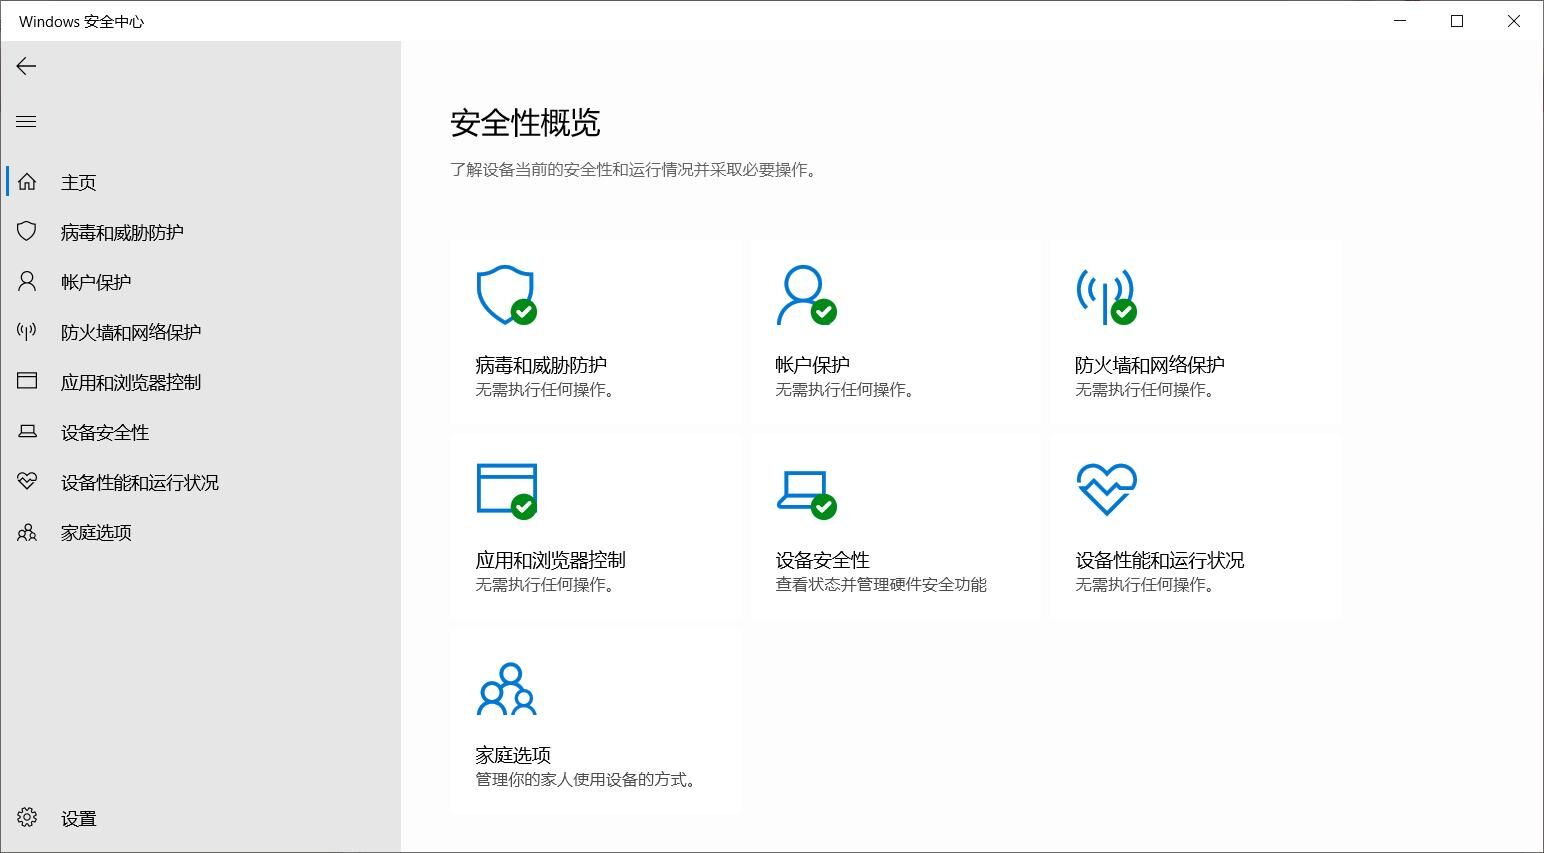Open 设备性能和运行状况 in the sidebar
1544x853 pixels.
140,482
